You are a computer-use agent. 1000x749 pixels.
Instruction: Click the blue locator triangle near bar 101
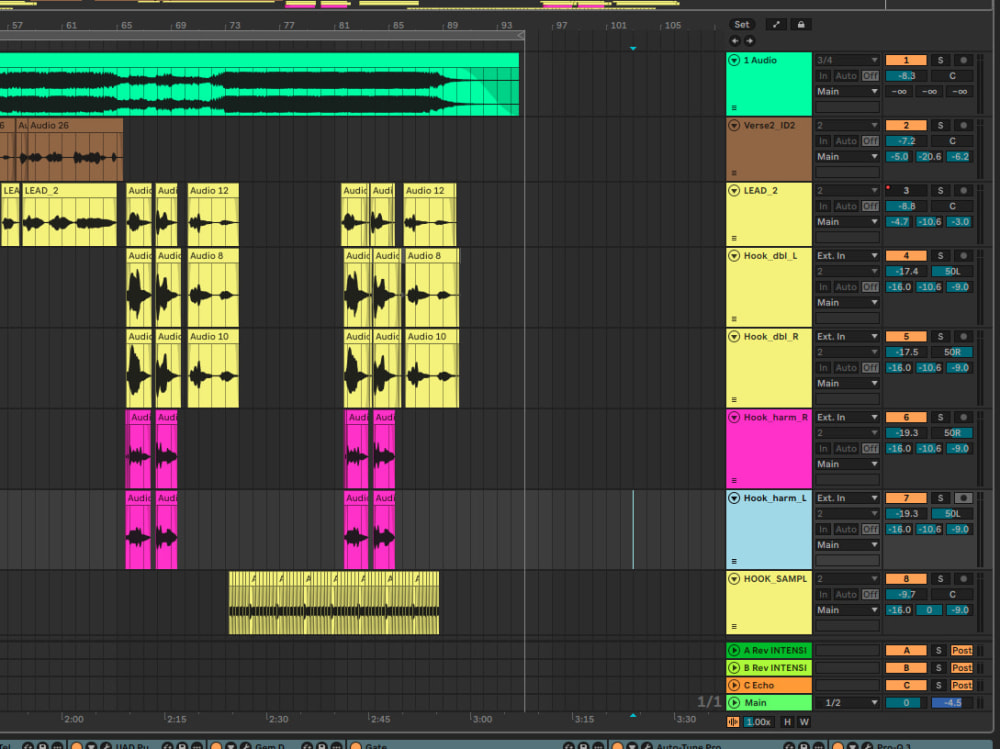[x=633, y=48]
